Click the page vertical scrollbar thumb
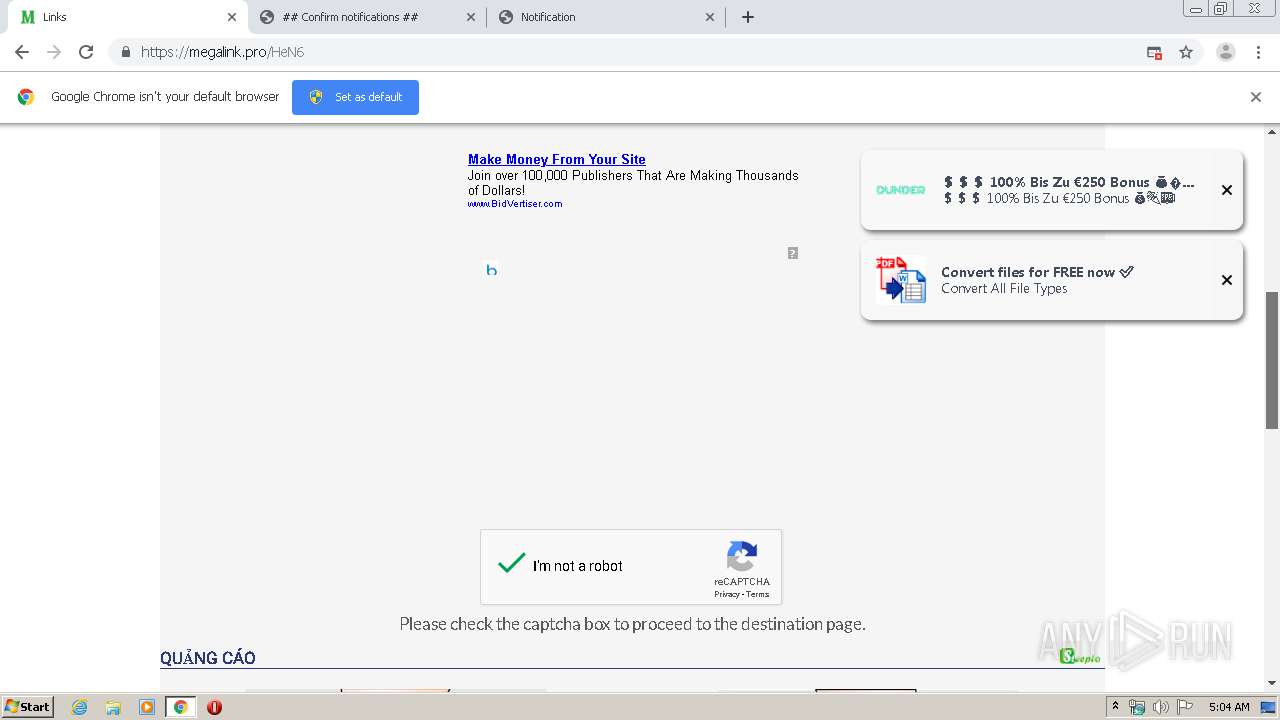 click(x=1272, y=360)
